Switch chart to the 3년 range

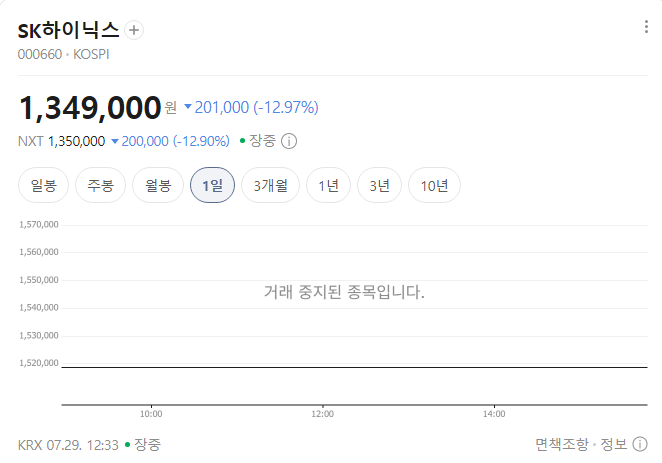pos(379,185)
